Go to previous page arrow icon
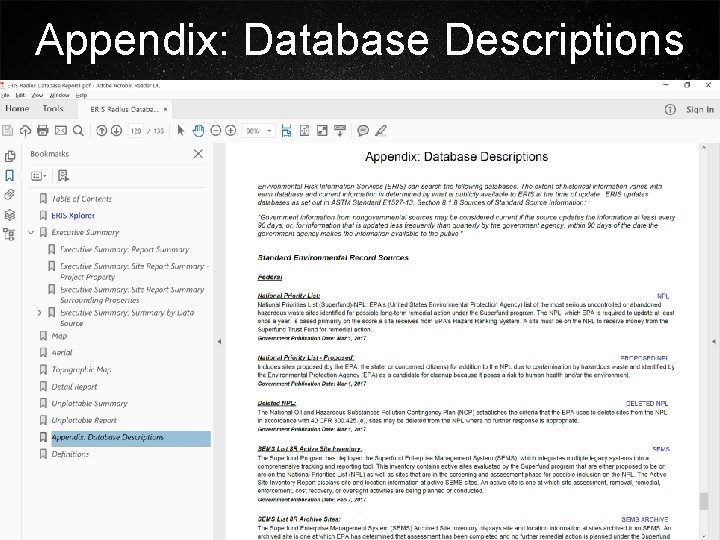The height and width of the screenshot is (540, 720). (x=101, y=131)
